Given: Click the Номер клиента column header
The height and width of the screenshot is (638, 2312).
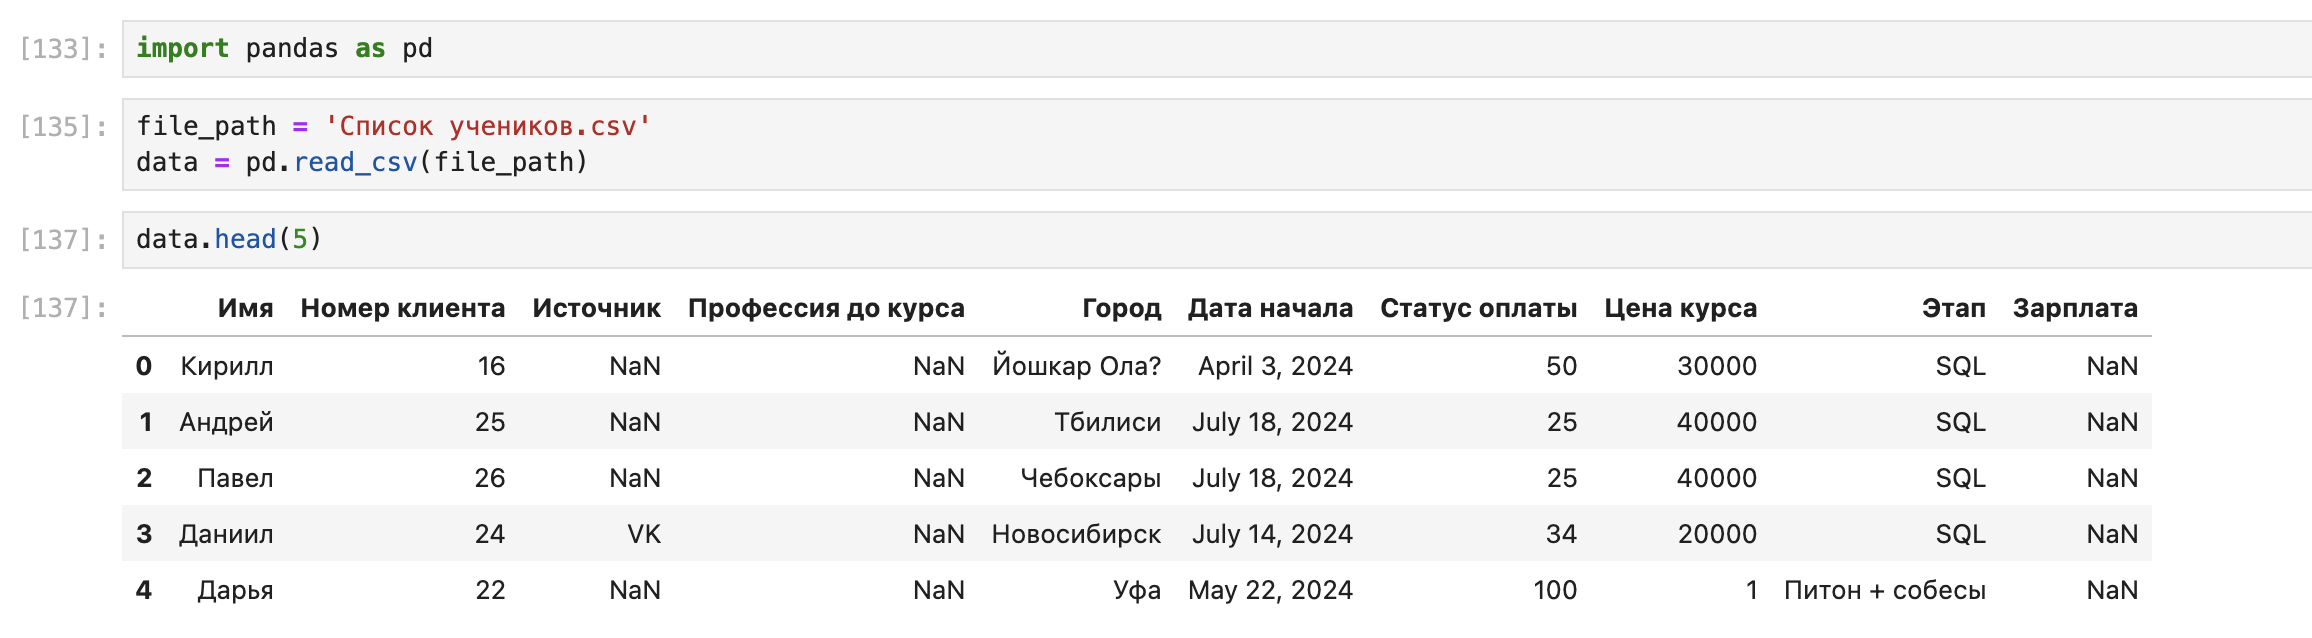Looking at the screenshot, I should (402, 308).
